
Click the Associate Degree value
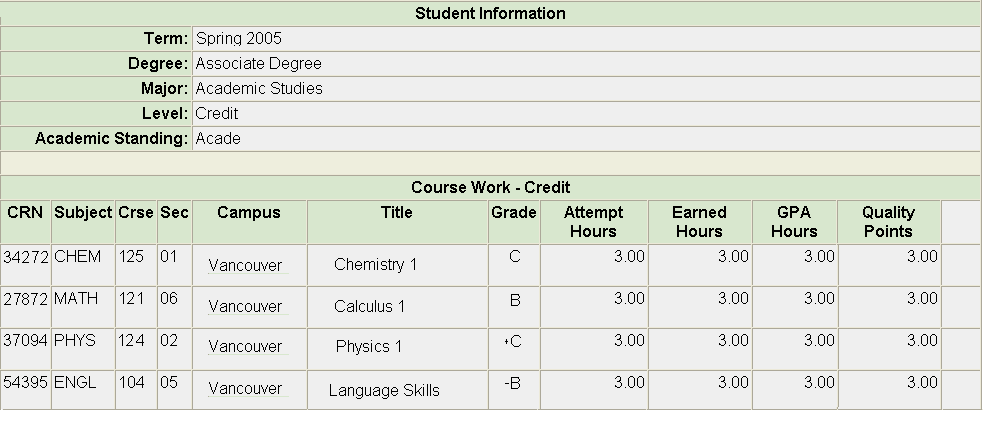pyautogui.click(x=258, y=64)
